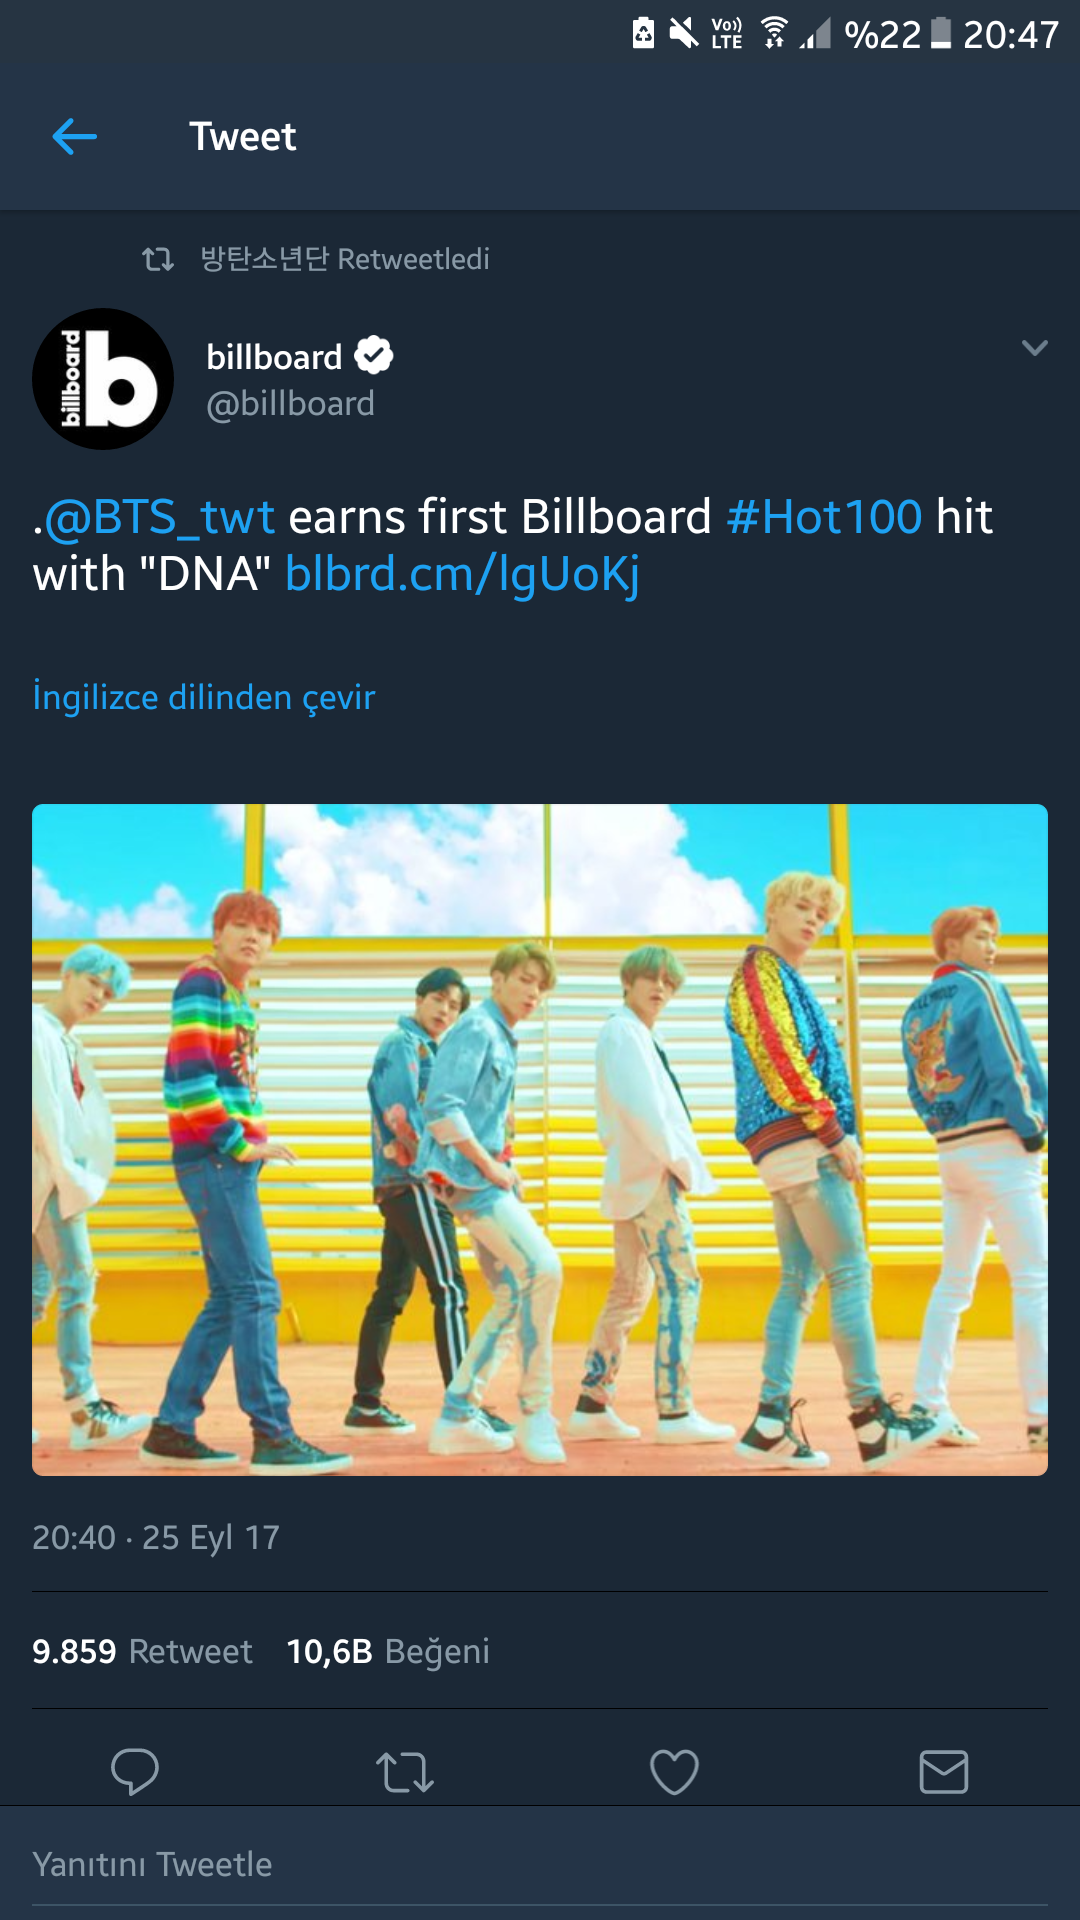The width and height of the screenshot is (1080, 1920).
Task: Open the @billboard handle
Action: (x=290, y=404)
